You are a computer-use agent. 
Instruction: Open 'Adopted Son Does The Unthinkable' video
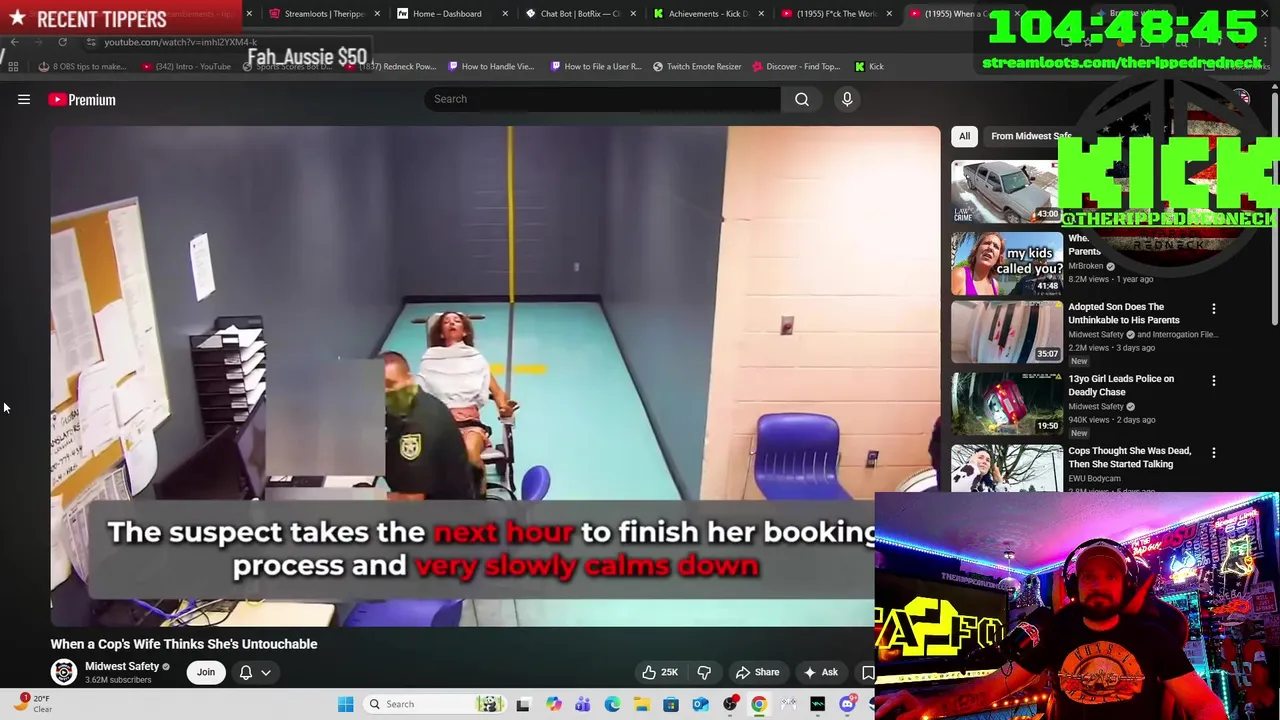click(1123, 313)
